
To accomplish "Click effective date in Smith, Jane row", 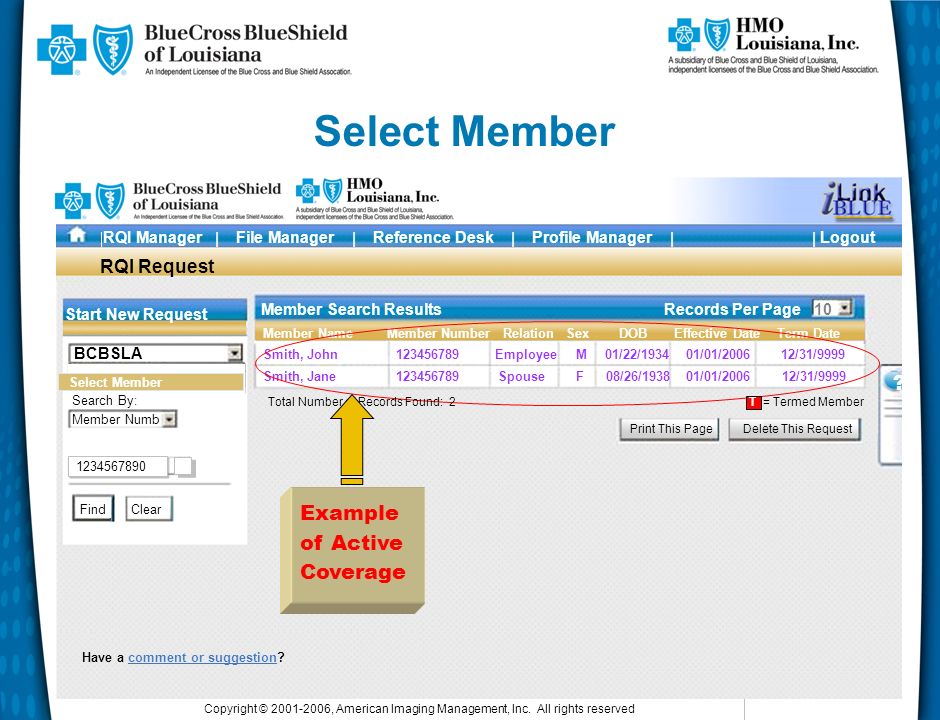I will point(718,376).
